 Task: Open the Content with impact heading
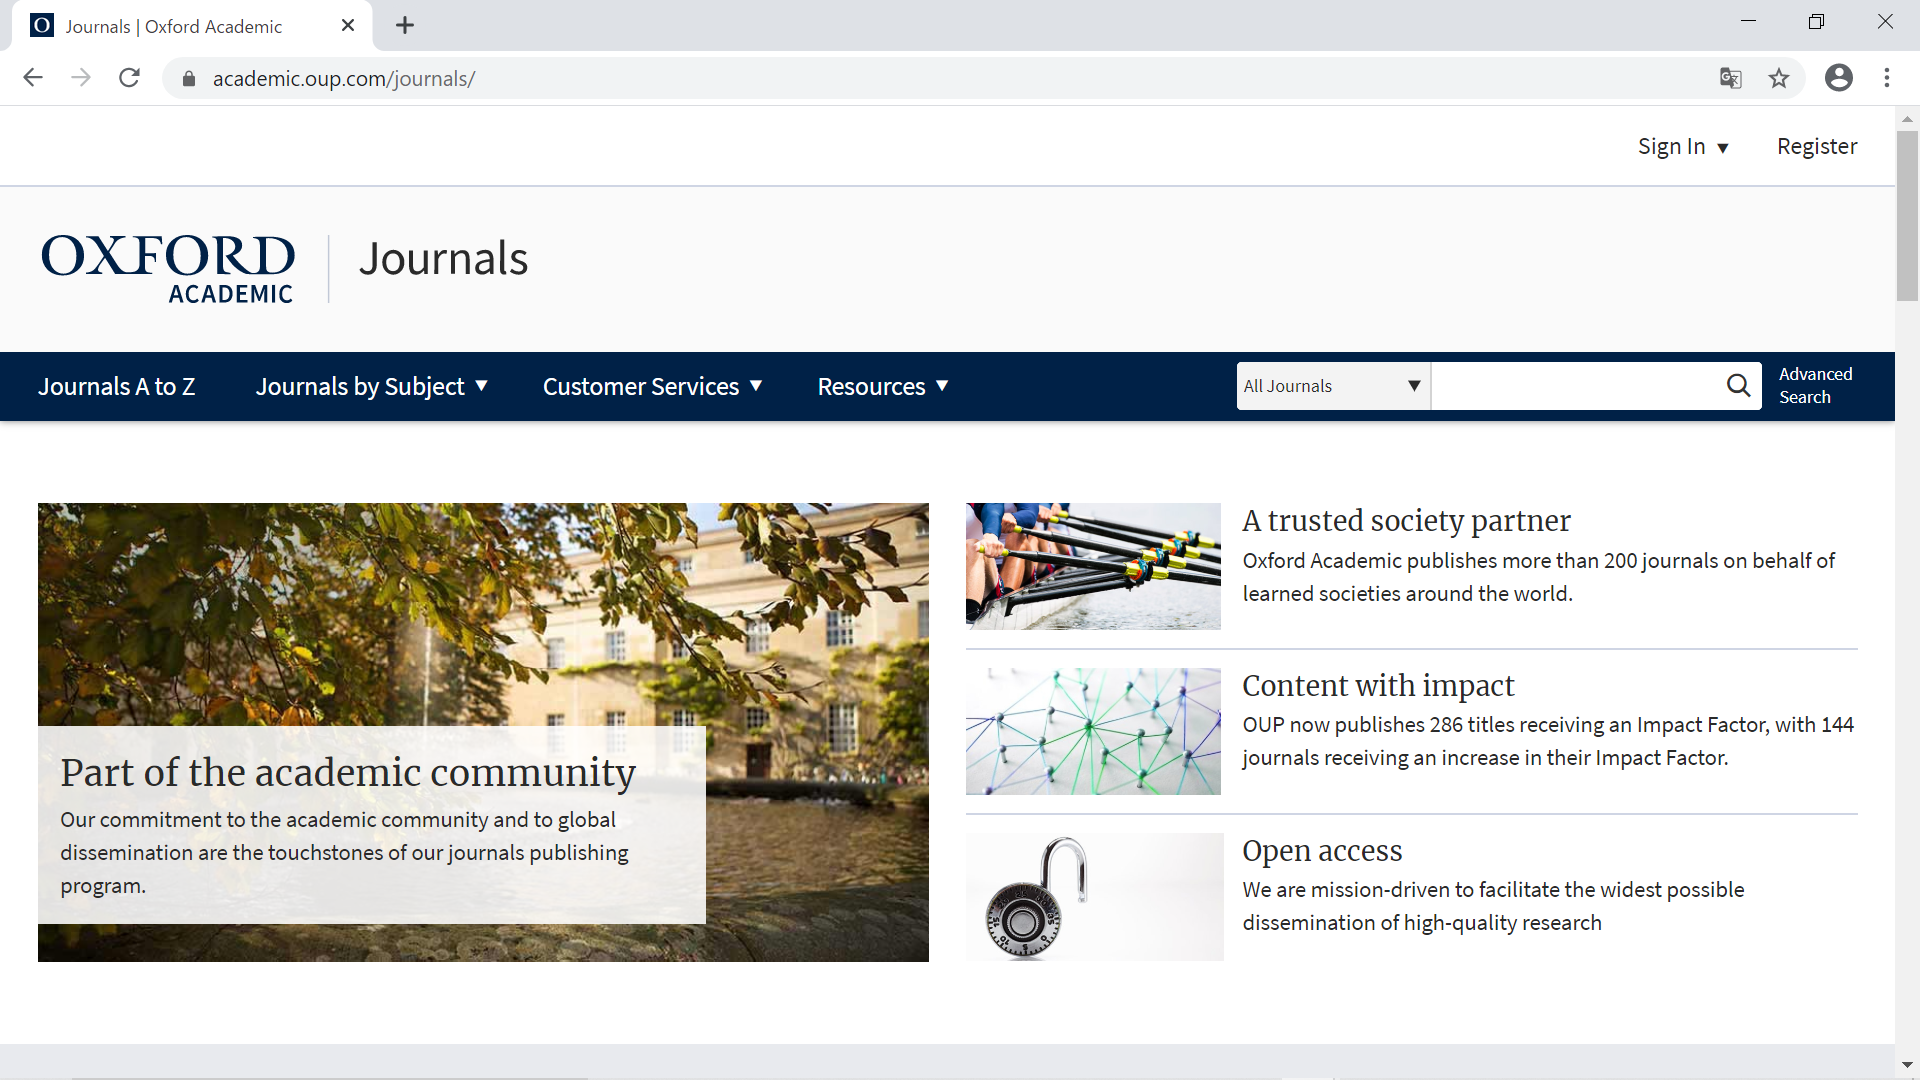click(x=1378, y=686)
